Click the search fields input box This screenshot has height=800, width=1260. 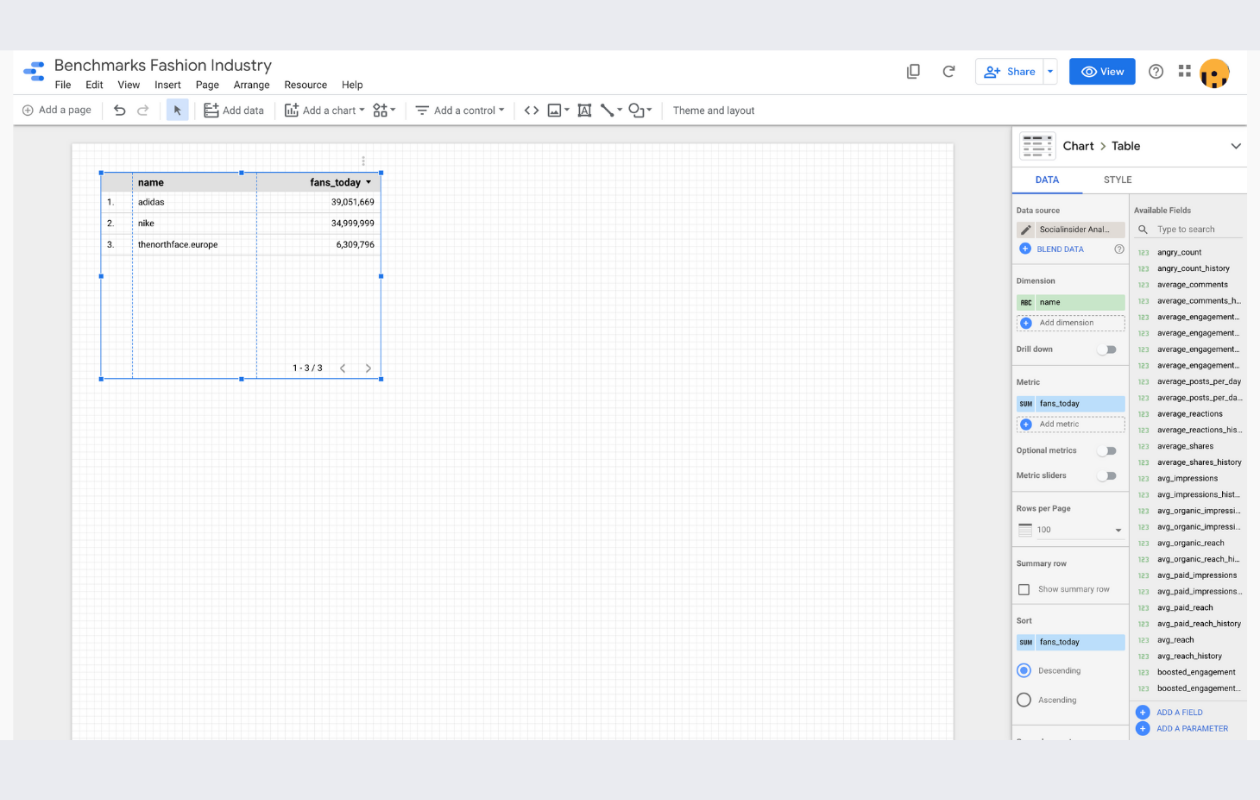click(1198, 229)
